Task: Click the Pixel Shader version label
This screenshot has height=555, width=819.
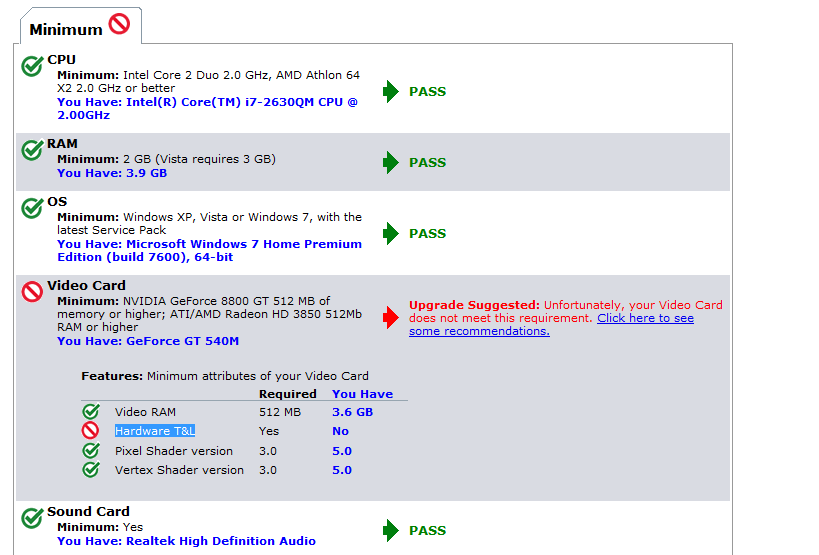Action: (174, 451)
